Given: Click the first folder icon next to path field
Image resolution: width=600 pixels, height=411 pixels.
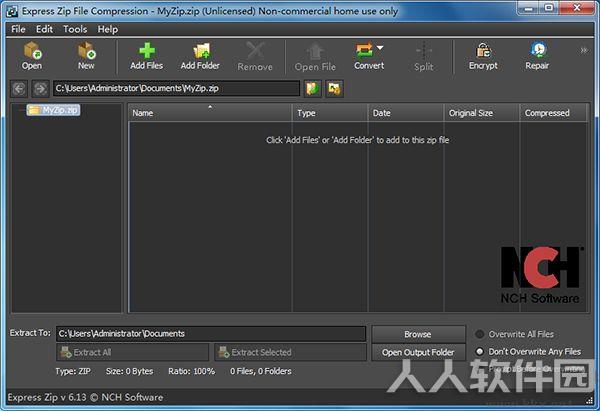Looking at the screenshot, I should click(x=313, y=89).
